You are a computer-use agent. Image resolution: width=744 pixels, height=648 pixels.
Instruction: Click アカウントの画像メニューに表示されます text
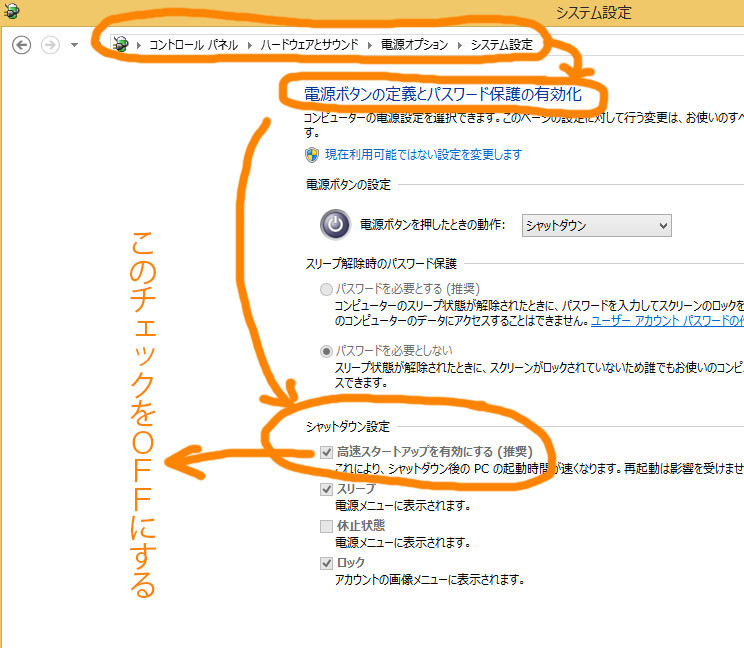tap(429, 579)
